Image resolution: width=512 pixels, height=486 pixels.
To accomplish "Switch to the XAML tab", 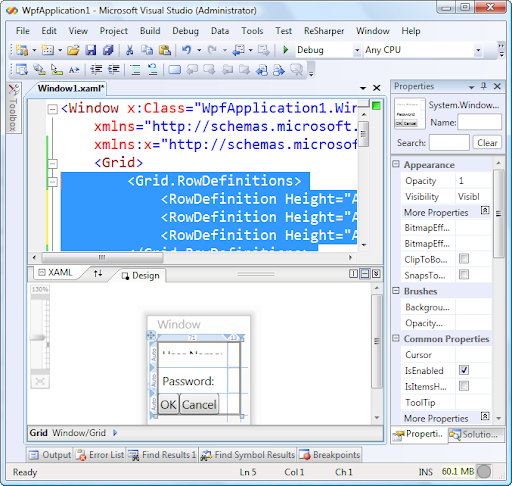I will point(56,273).
